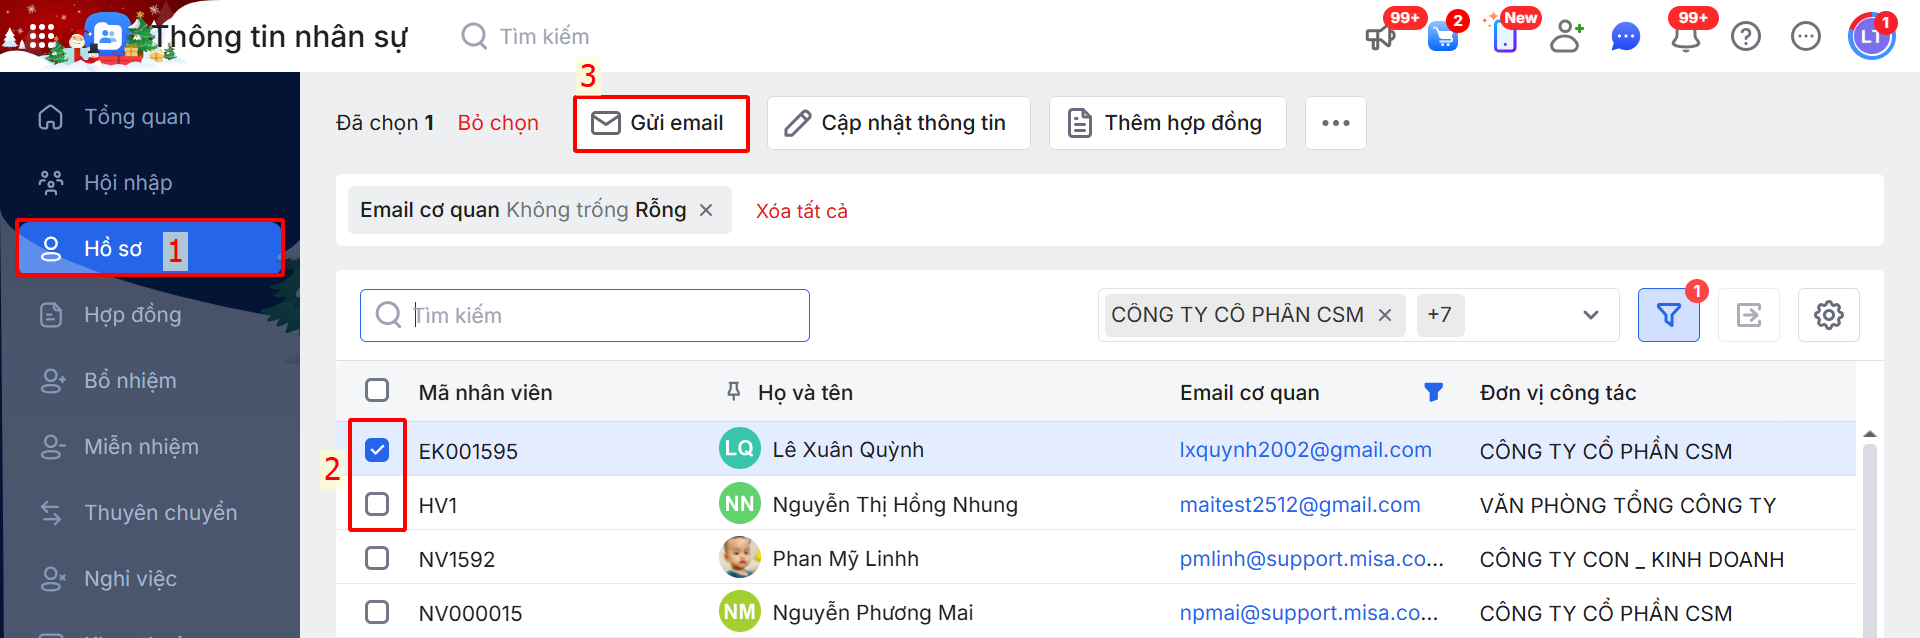This screenshot has height=638, width=1920.
Task: Toggle the select-all header checkbox
Action: 377,390
